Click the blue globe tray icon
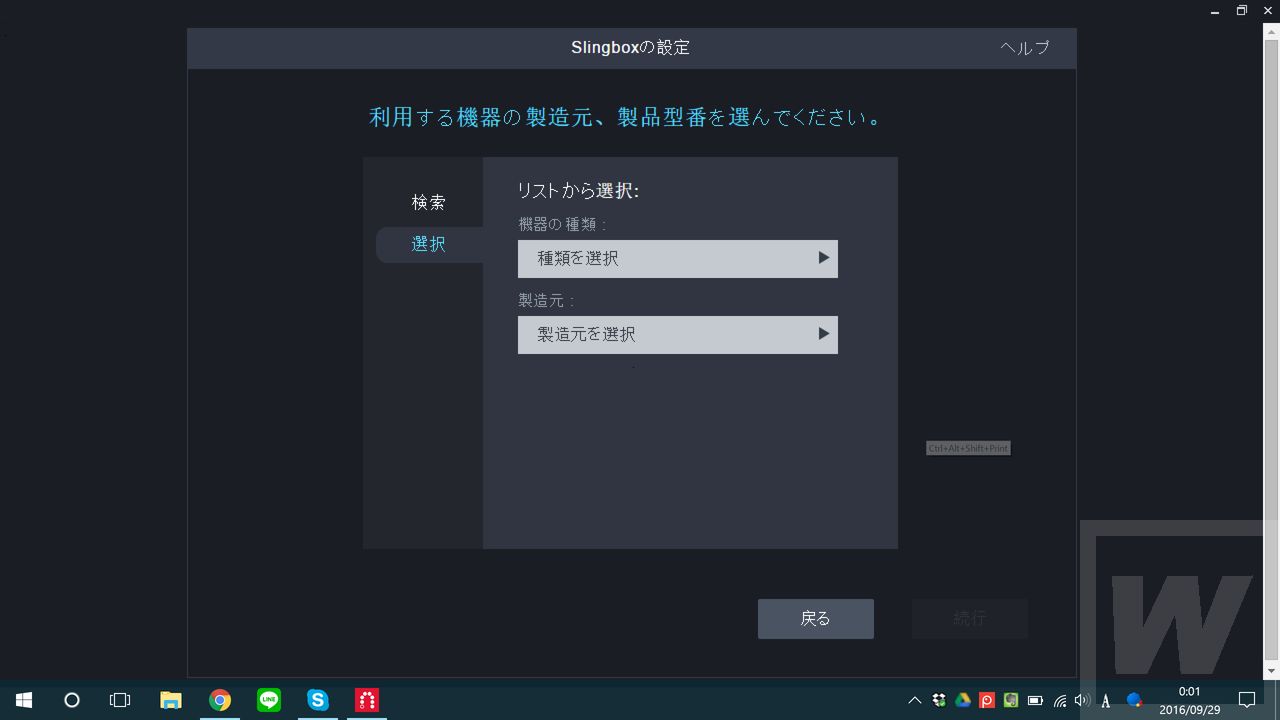 coord(1134,700)
